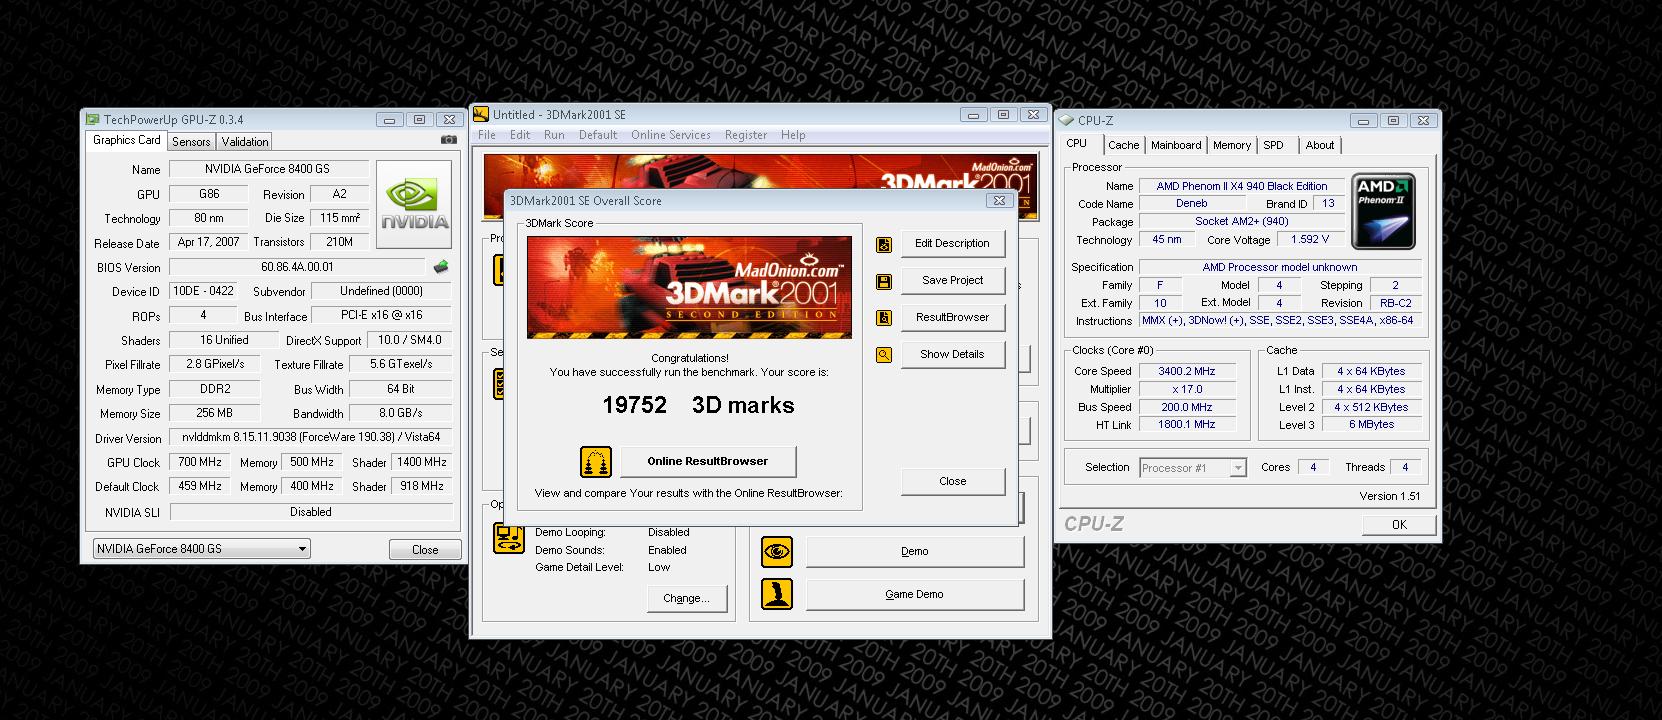This screenshot has height=720, width=1662.
Task: Open the About tab in CPU-Z
Action: click(x=1320, y=145)
